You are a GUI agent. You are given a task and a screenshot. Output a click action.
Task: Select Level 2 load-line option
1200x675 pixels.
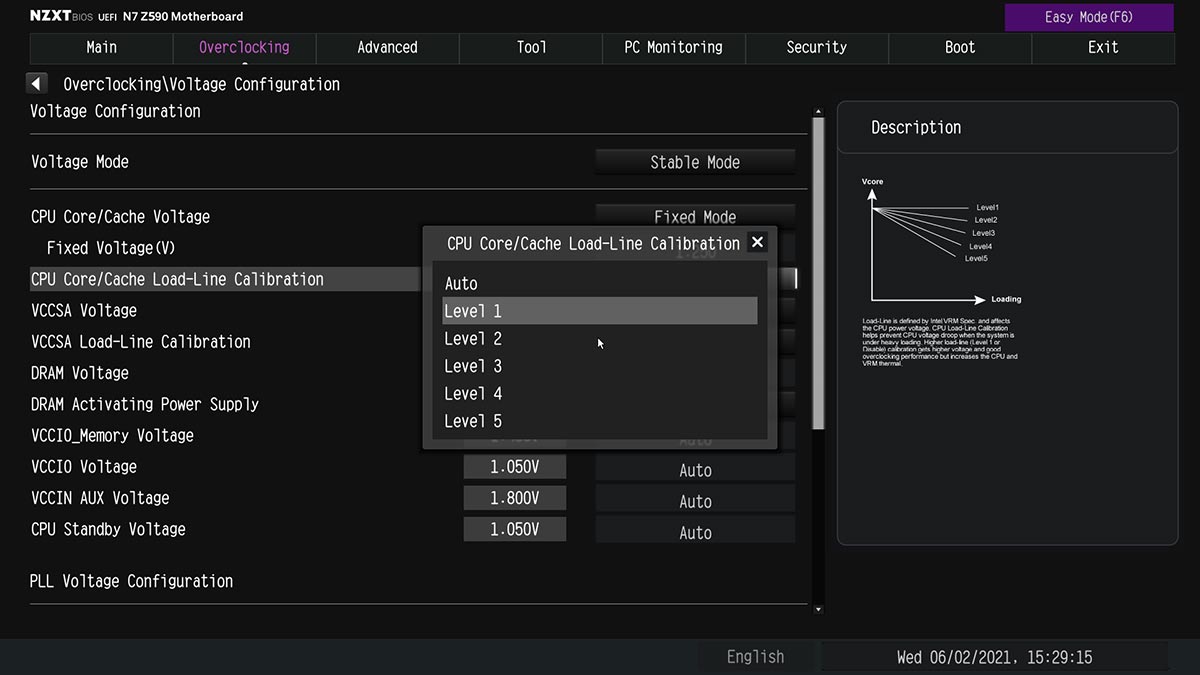tap(600, 339)
